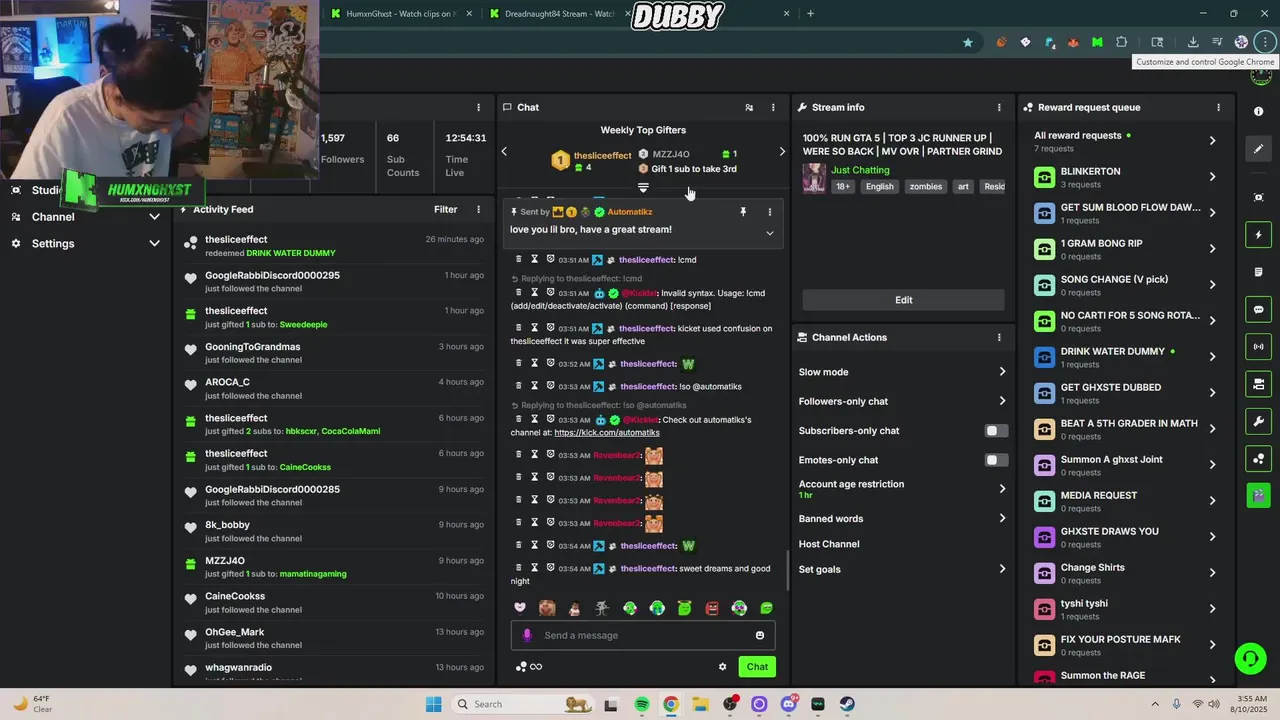Expand the pinned message chevron
Screen dimensions: 1280x720
769,233
